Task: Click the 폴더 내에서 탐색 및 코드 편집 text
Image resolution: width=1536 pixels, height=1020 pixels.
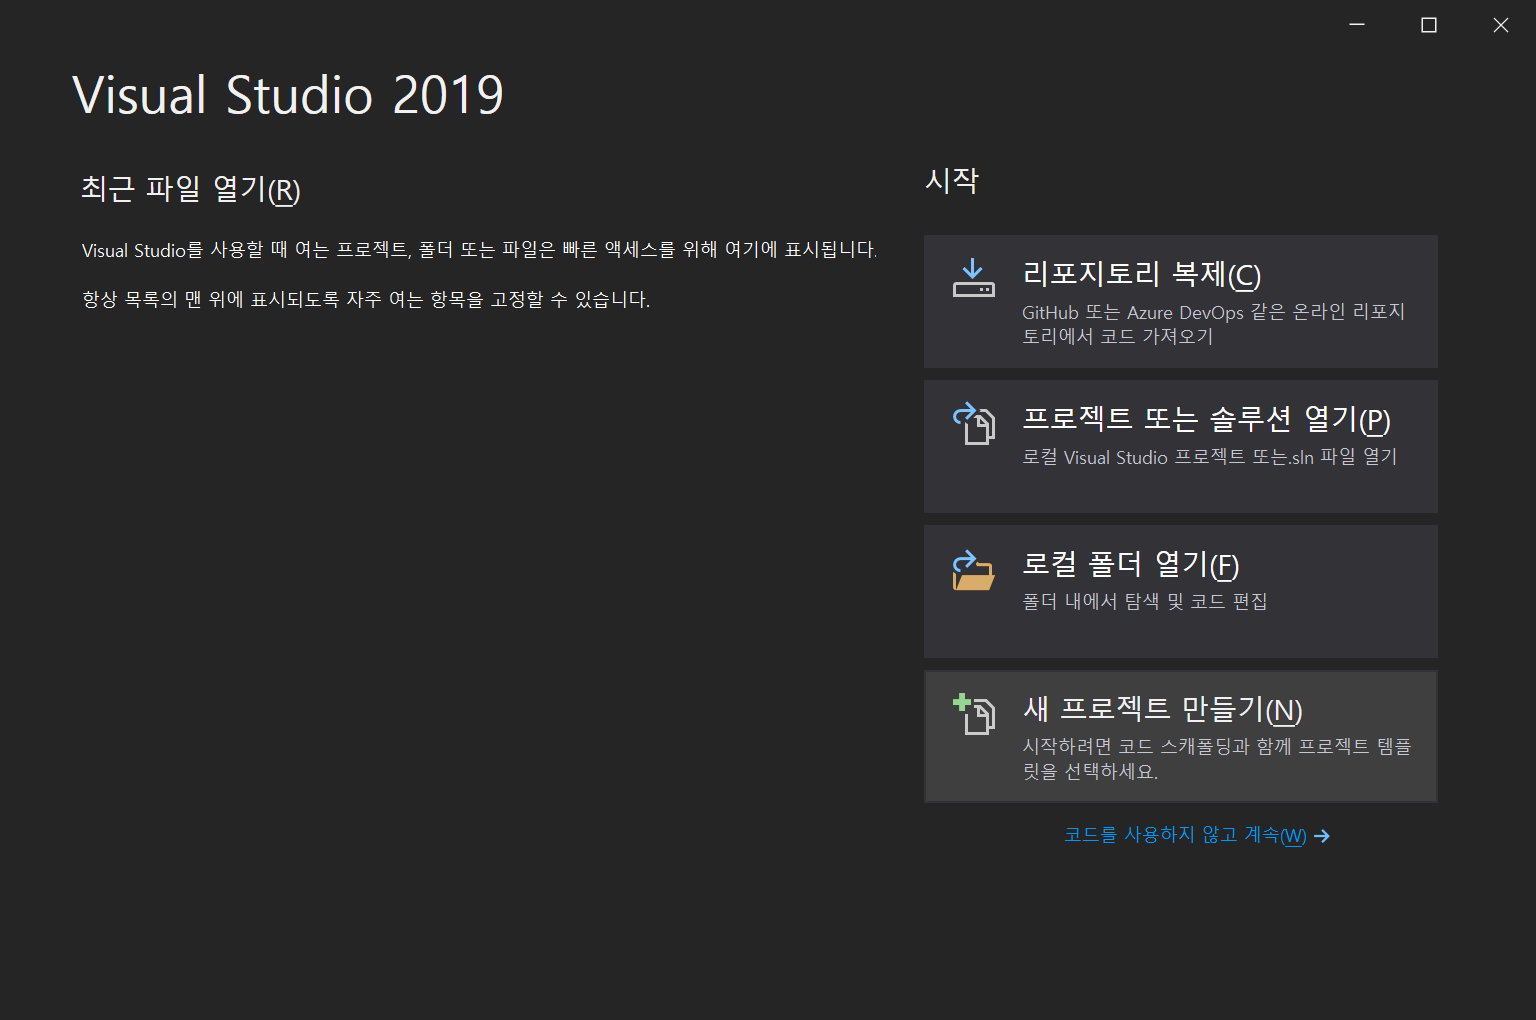Action: [1144, 601]
